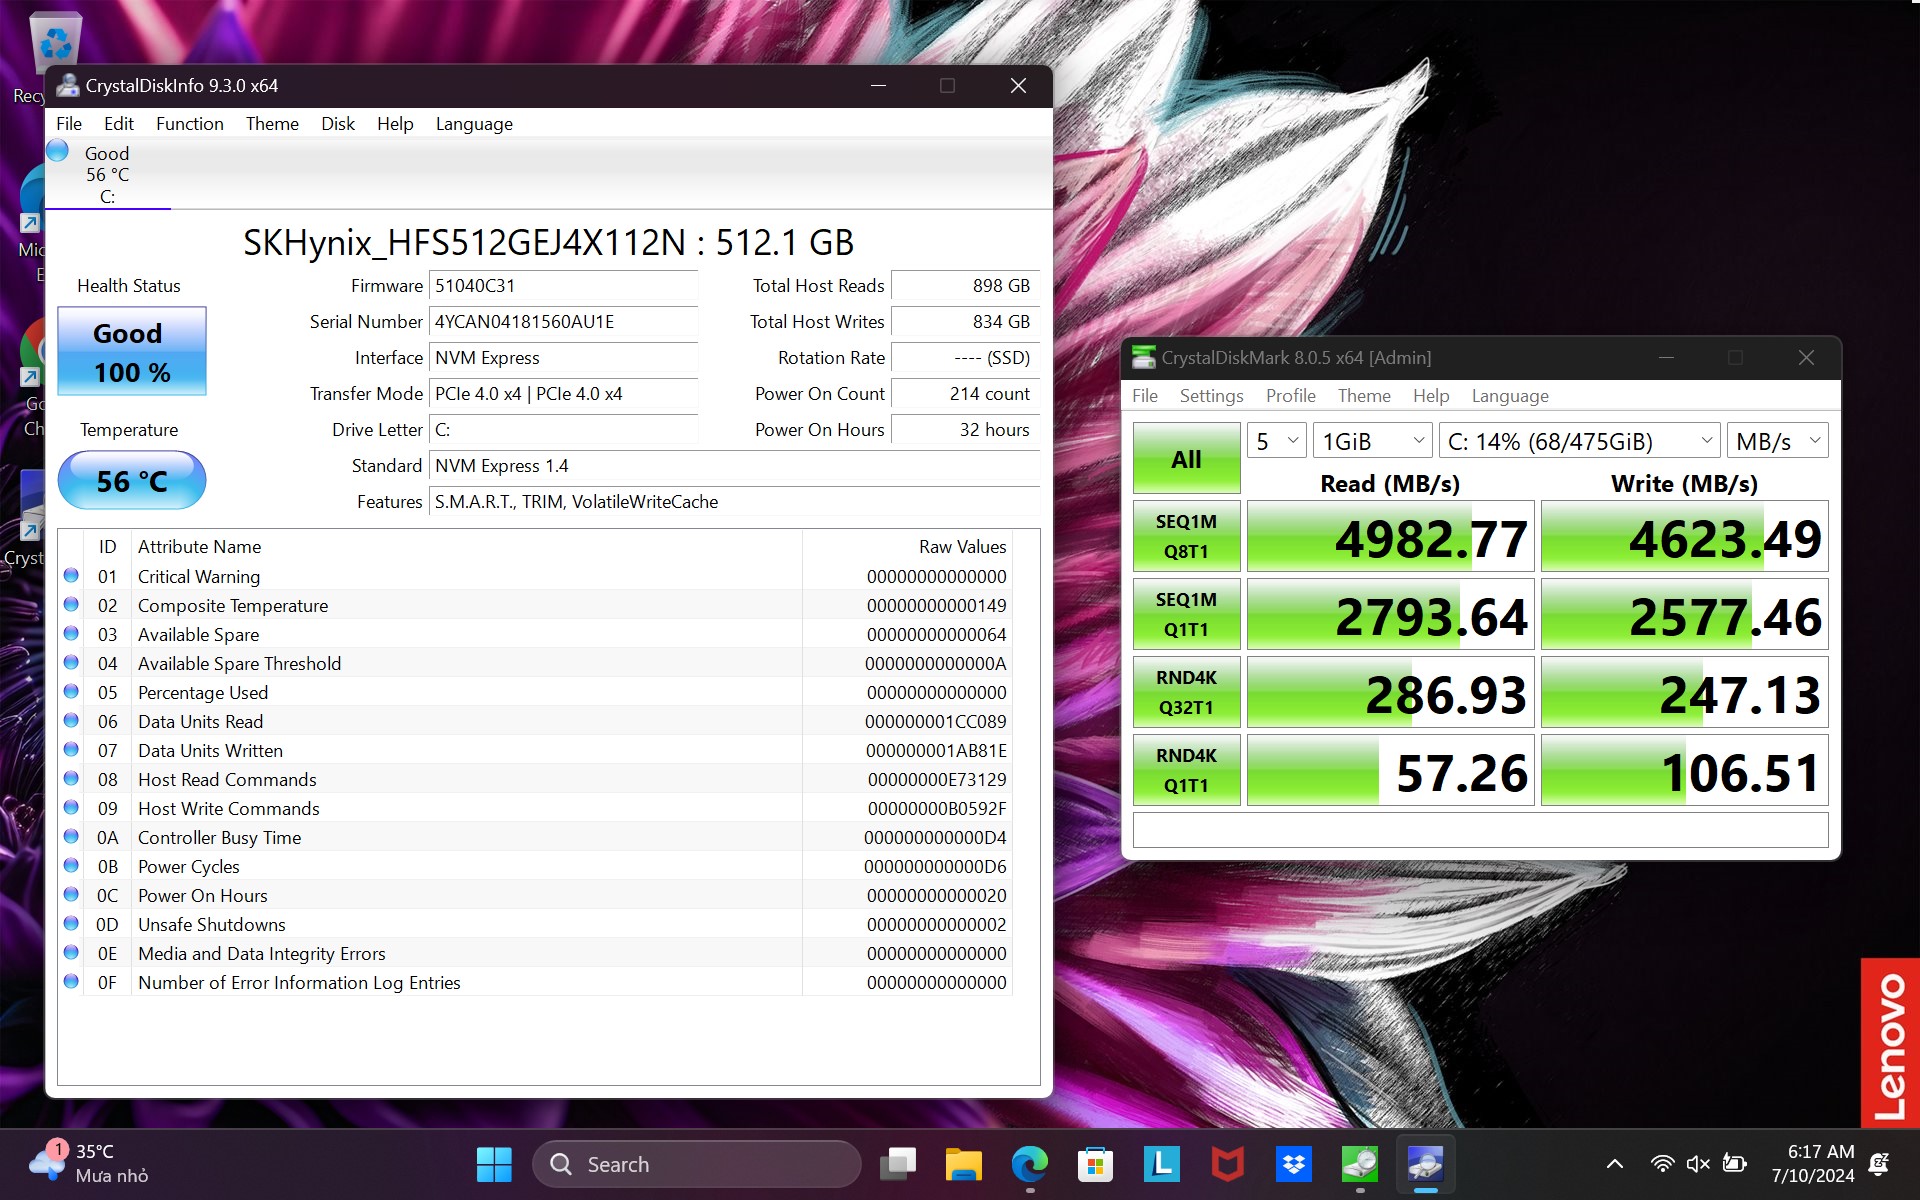This screenshot has height=1200, width=1920.
Task: Open Windows Start menu
Action: click(x=494, y=1164)
